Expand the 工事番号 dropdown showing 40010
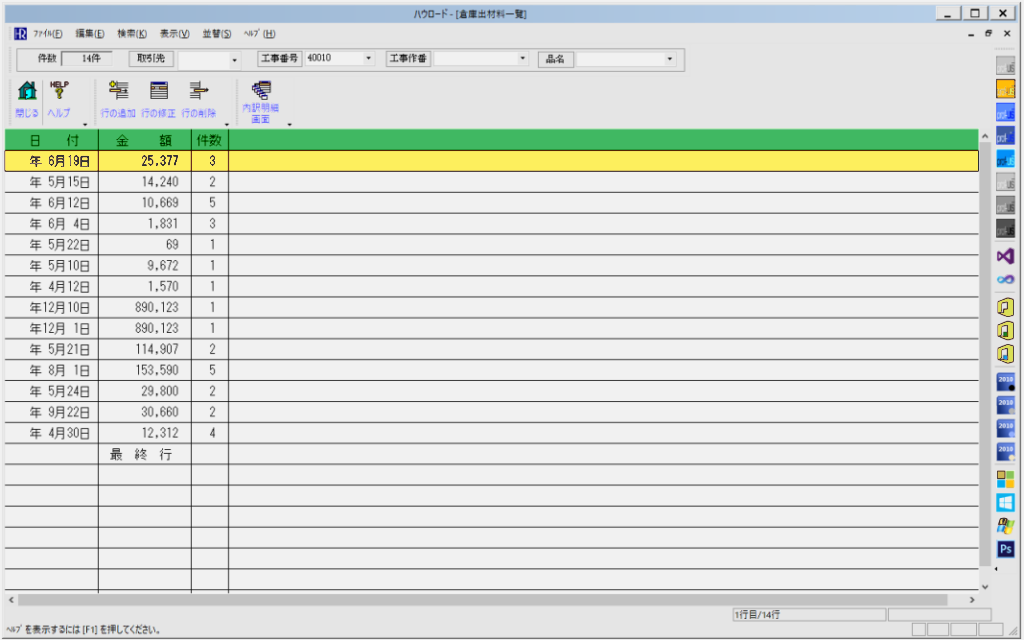This screenshot has width=1024, height=640. tap(369, 59)
